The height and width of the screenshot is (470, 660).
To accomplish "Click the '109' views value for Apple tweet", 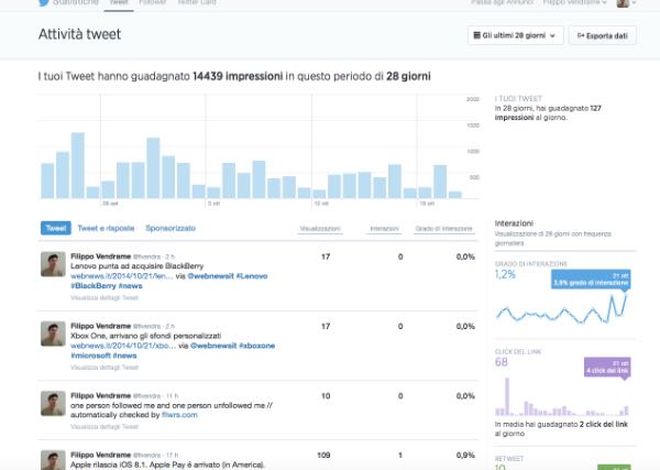I will coord(323,455).
